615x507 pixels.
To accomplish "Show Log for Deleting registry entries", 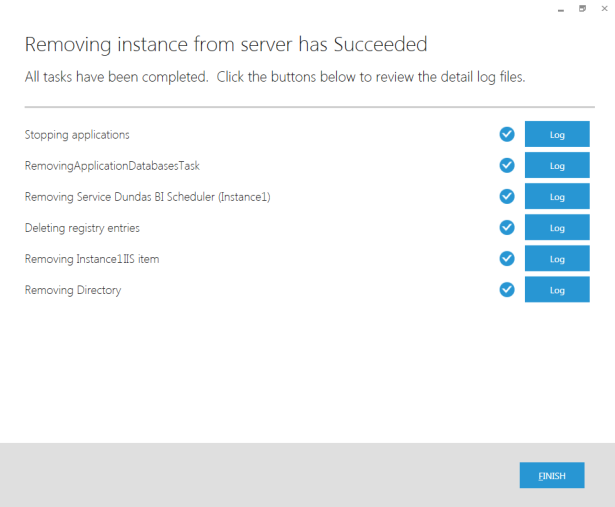I will (x=557, y=227).
